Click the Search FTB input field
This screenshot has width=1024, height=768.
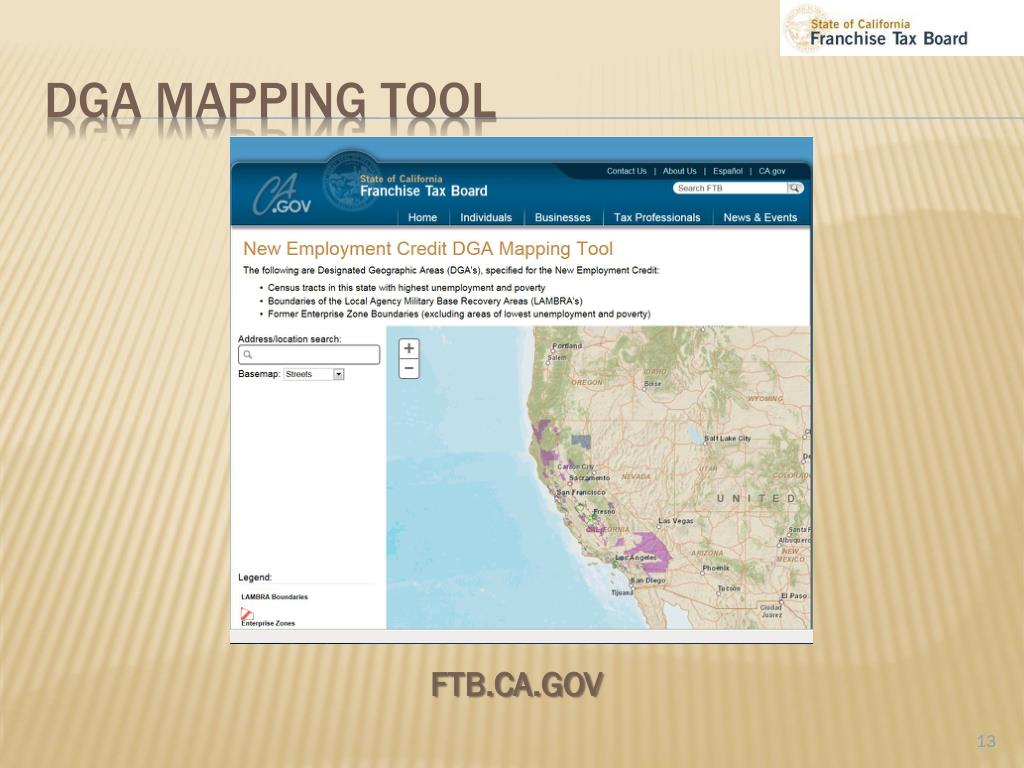tap(730, 188)
